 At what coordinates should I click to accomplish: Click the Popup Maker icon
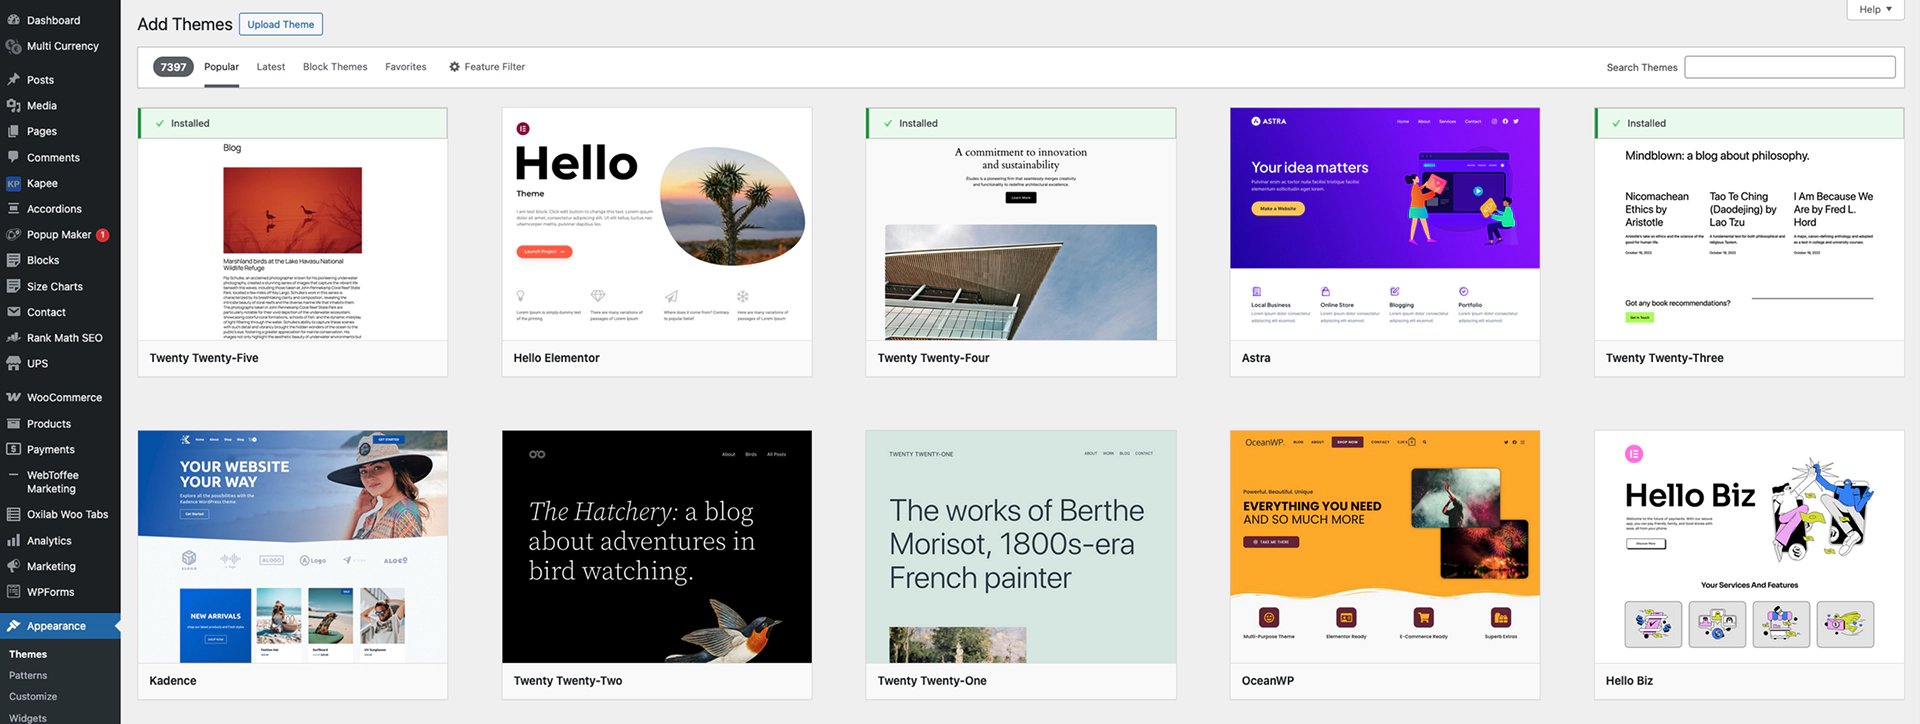(13, 235)
